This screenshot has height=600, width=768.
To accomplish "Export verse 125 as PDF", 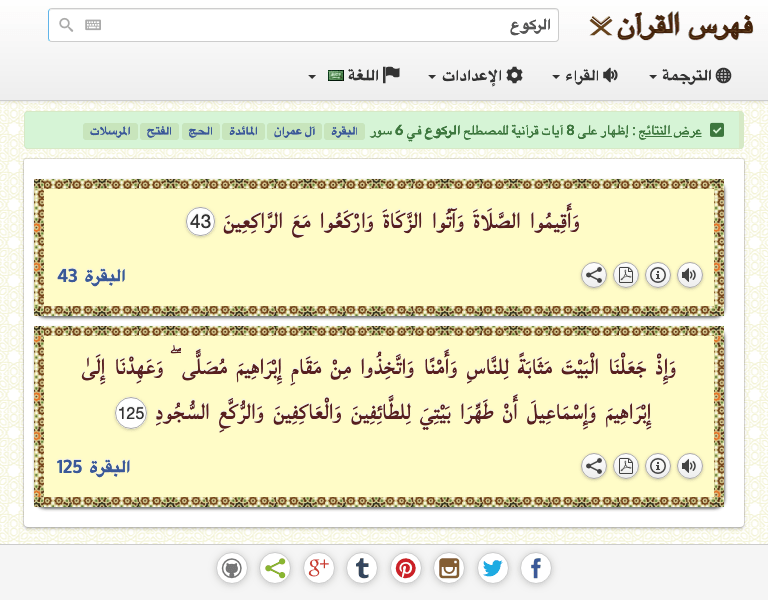I will (626, 466).
